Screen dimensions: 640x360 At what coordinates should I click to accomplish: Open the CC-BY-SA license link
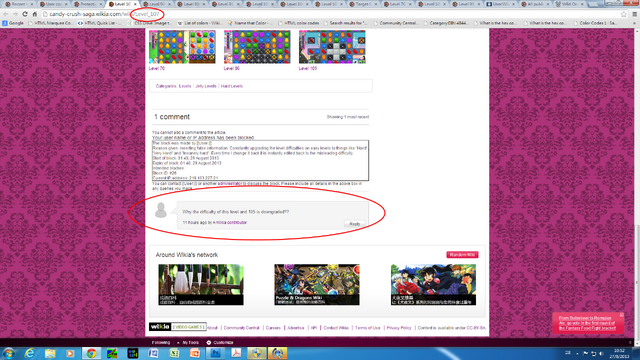(x=476, y=328)
